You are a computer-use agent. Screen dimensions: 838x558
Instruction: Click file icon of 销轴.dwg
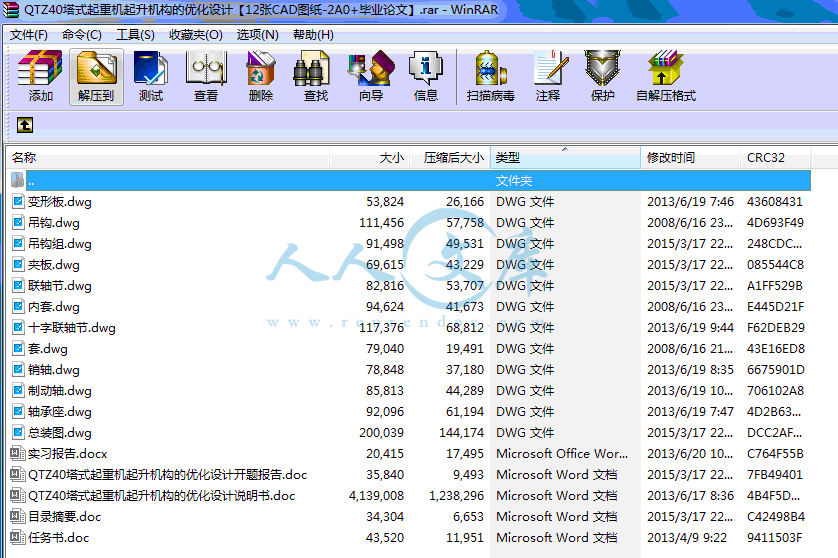pos(18,369)
